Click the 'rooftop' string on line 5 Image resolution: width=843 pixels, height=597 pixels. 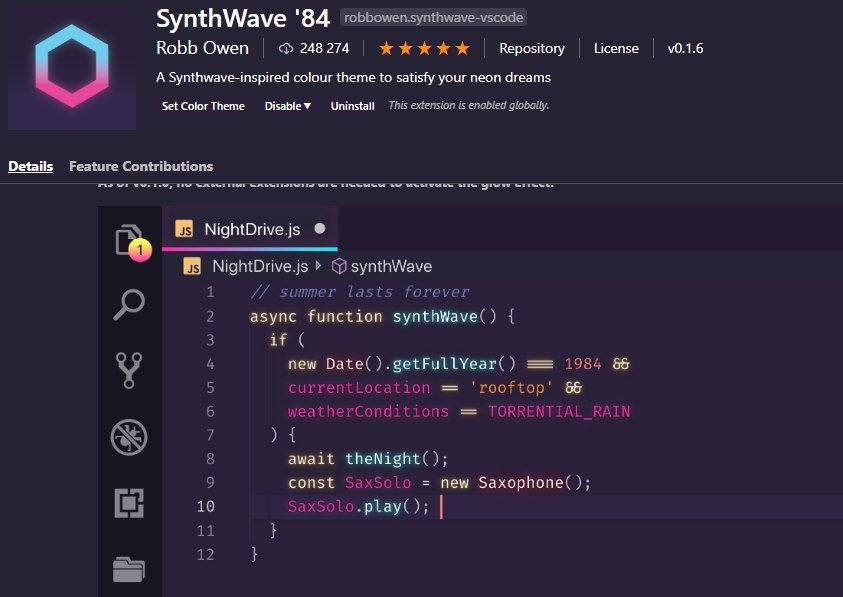(x=511, y=388)
